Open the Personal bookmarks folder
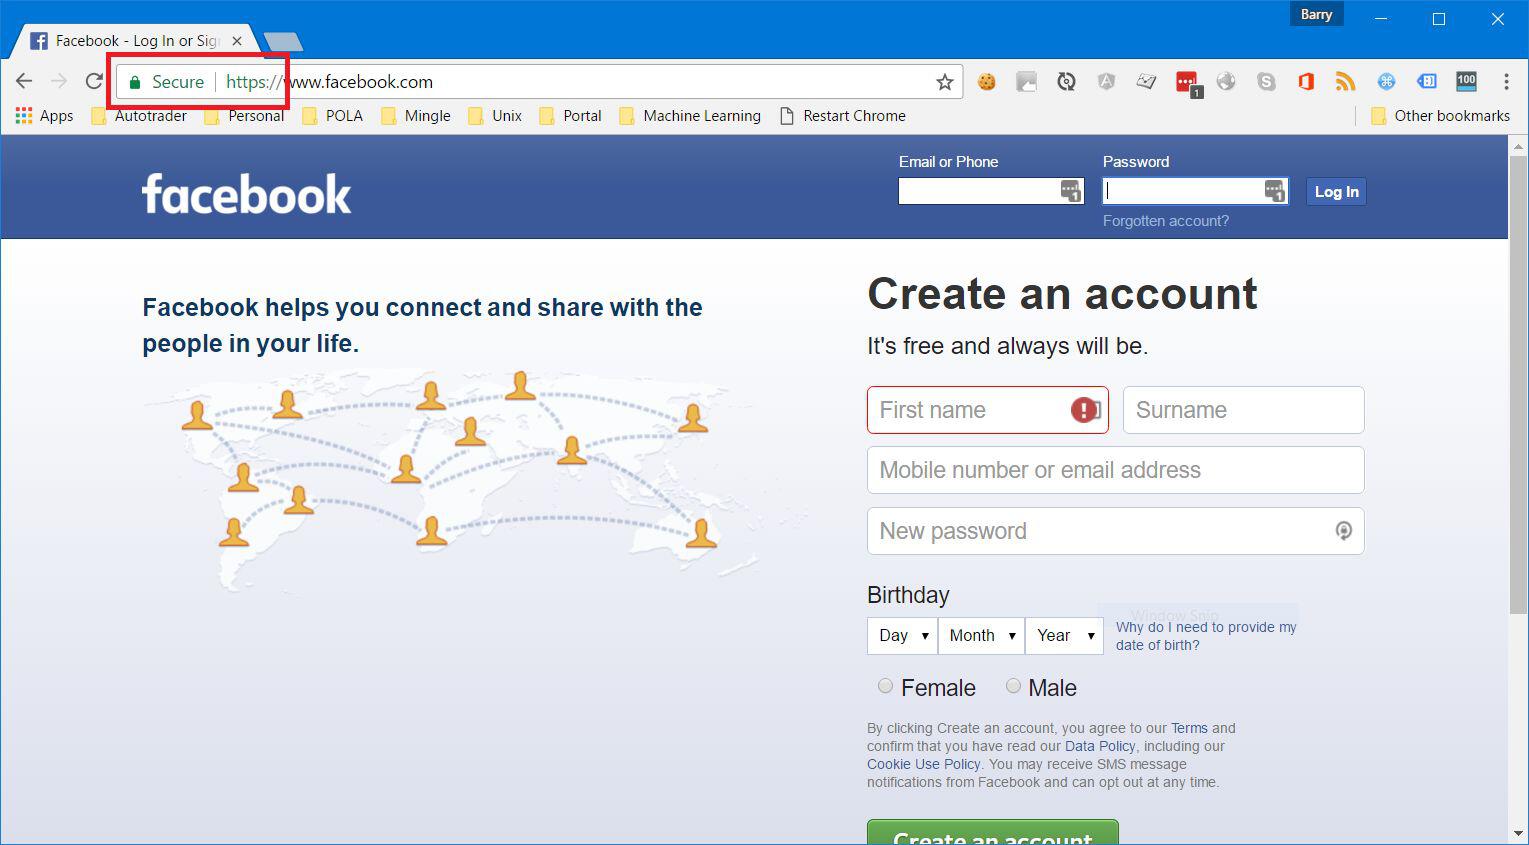Screen dimensions: 1529x845 coord(244,116)
